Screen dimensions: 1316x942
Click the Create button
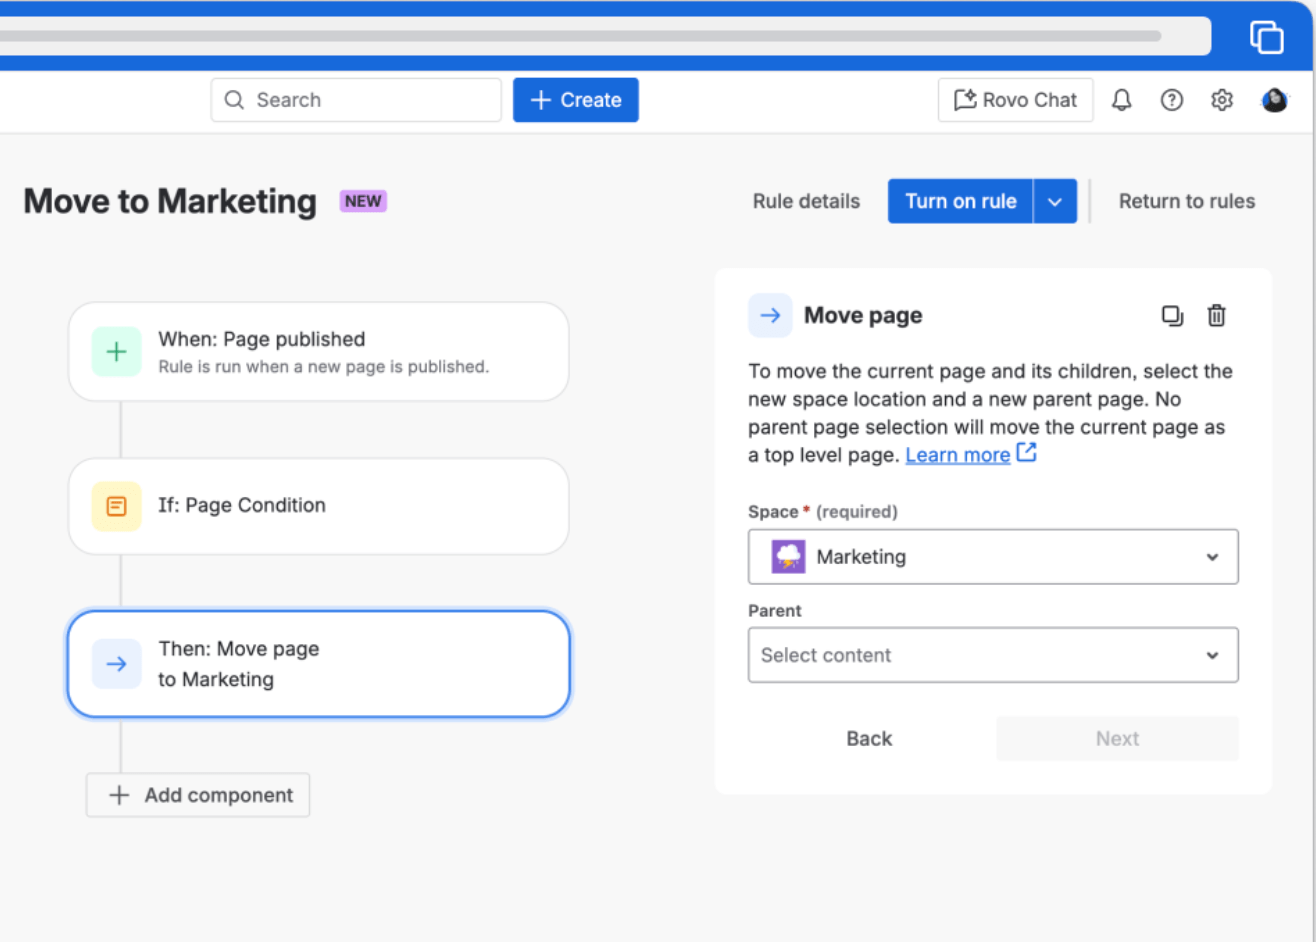[x=576, y=100]
